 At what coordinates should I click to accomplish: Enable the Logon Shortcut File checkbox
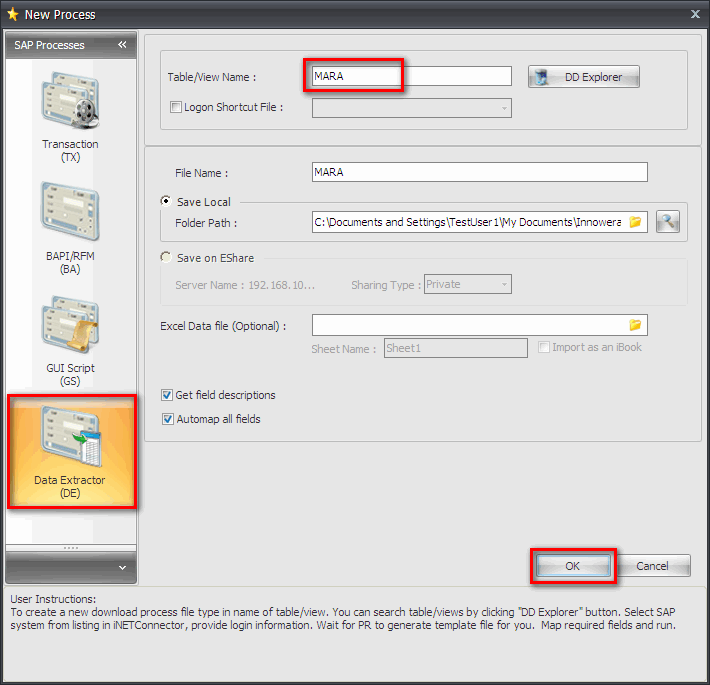(x=176, y=107)
